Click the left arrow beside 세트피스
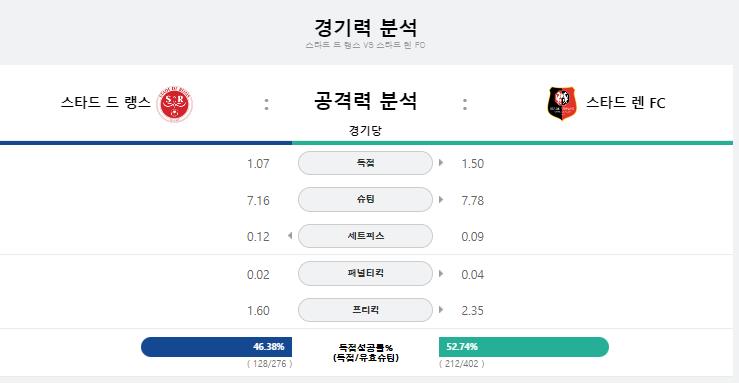This screenshot has height=383, width=739. coord(290,236)
